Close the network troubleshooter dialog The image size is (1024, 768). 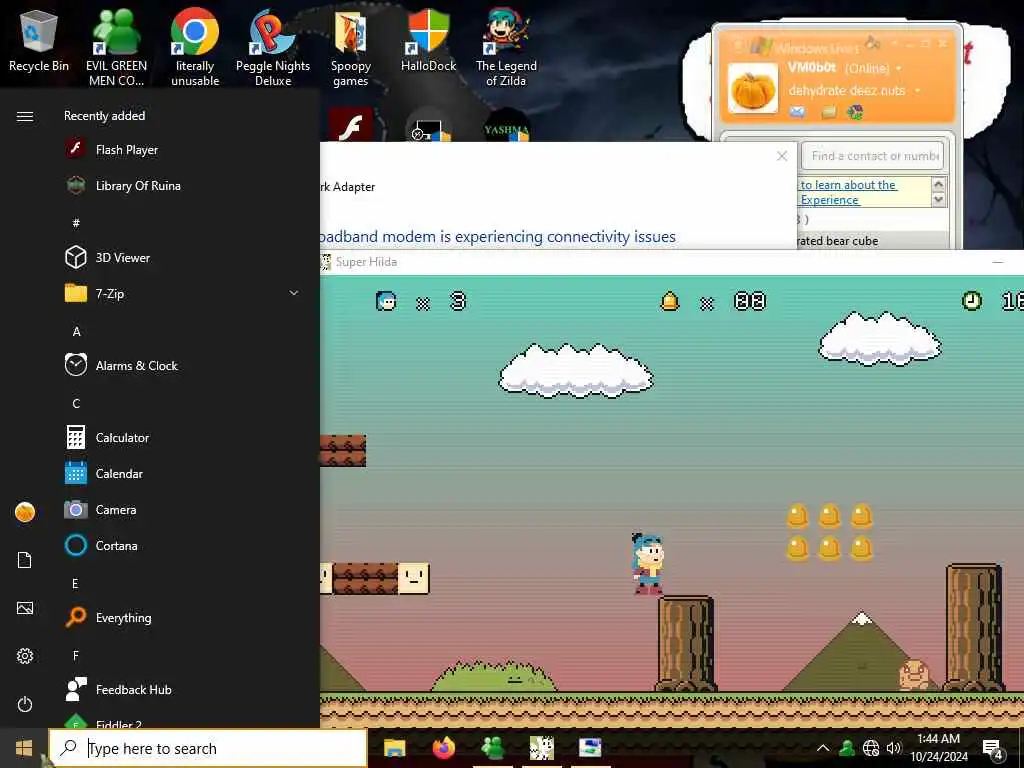tap(782, 156)
